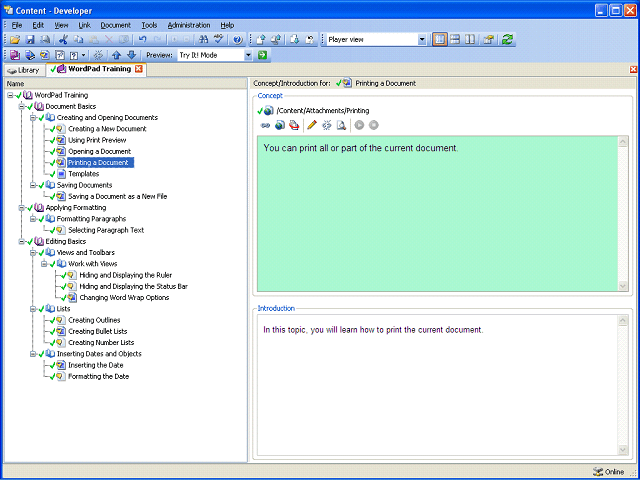The width and height of the screenshot is (640, 480).
Task: Open the question icon dropdown arrow
Action: 84,55
